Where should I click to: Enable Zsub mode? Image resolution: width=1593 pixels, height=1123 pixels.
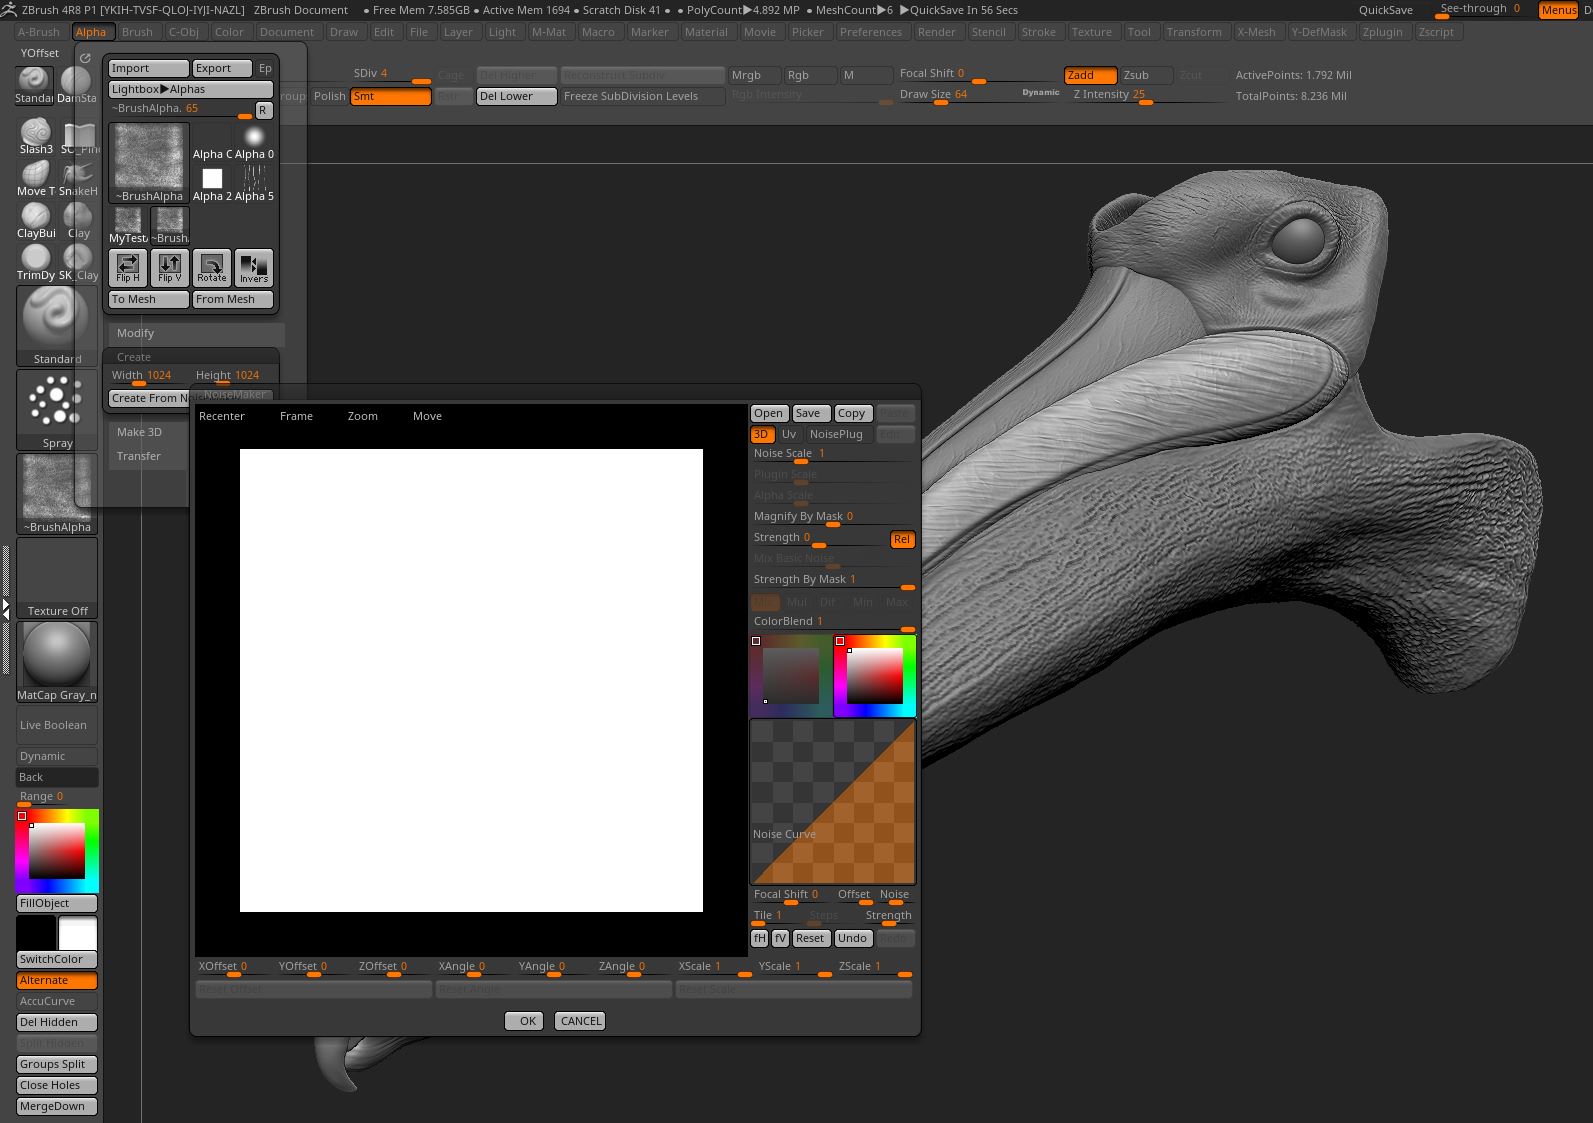click(x=1146, y=75)
